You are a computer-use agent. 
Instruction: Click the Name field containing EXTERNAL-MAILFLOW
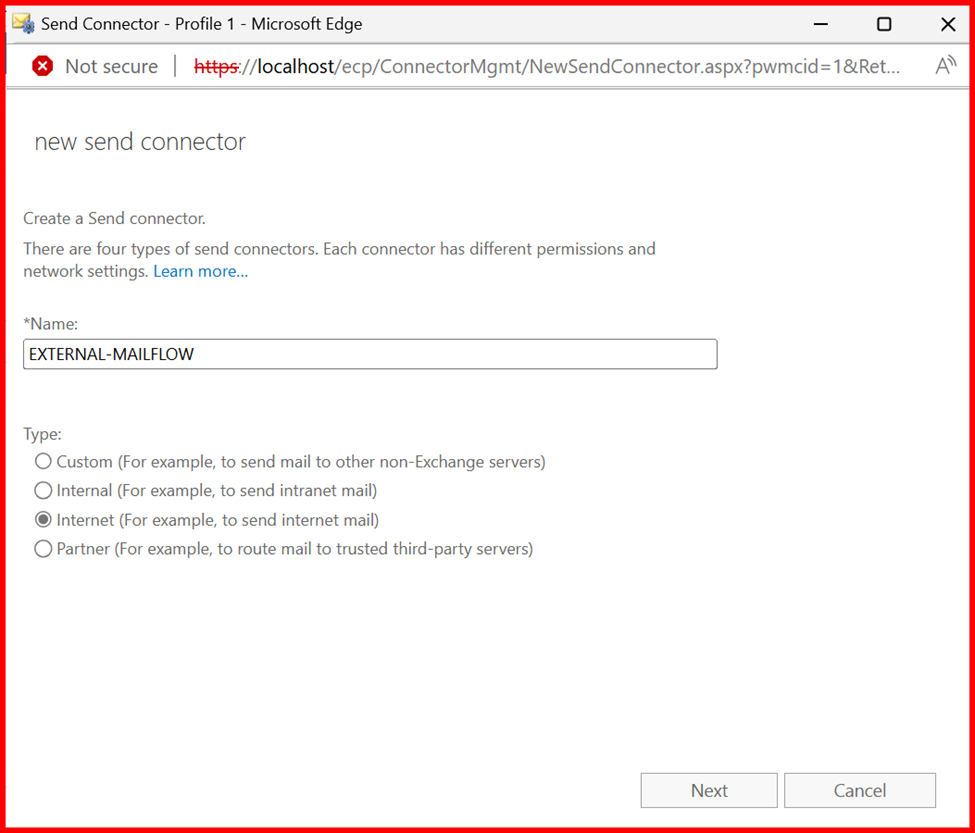click(370, 354)
